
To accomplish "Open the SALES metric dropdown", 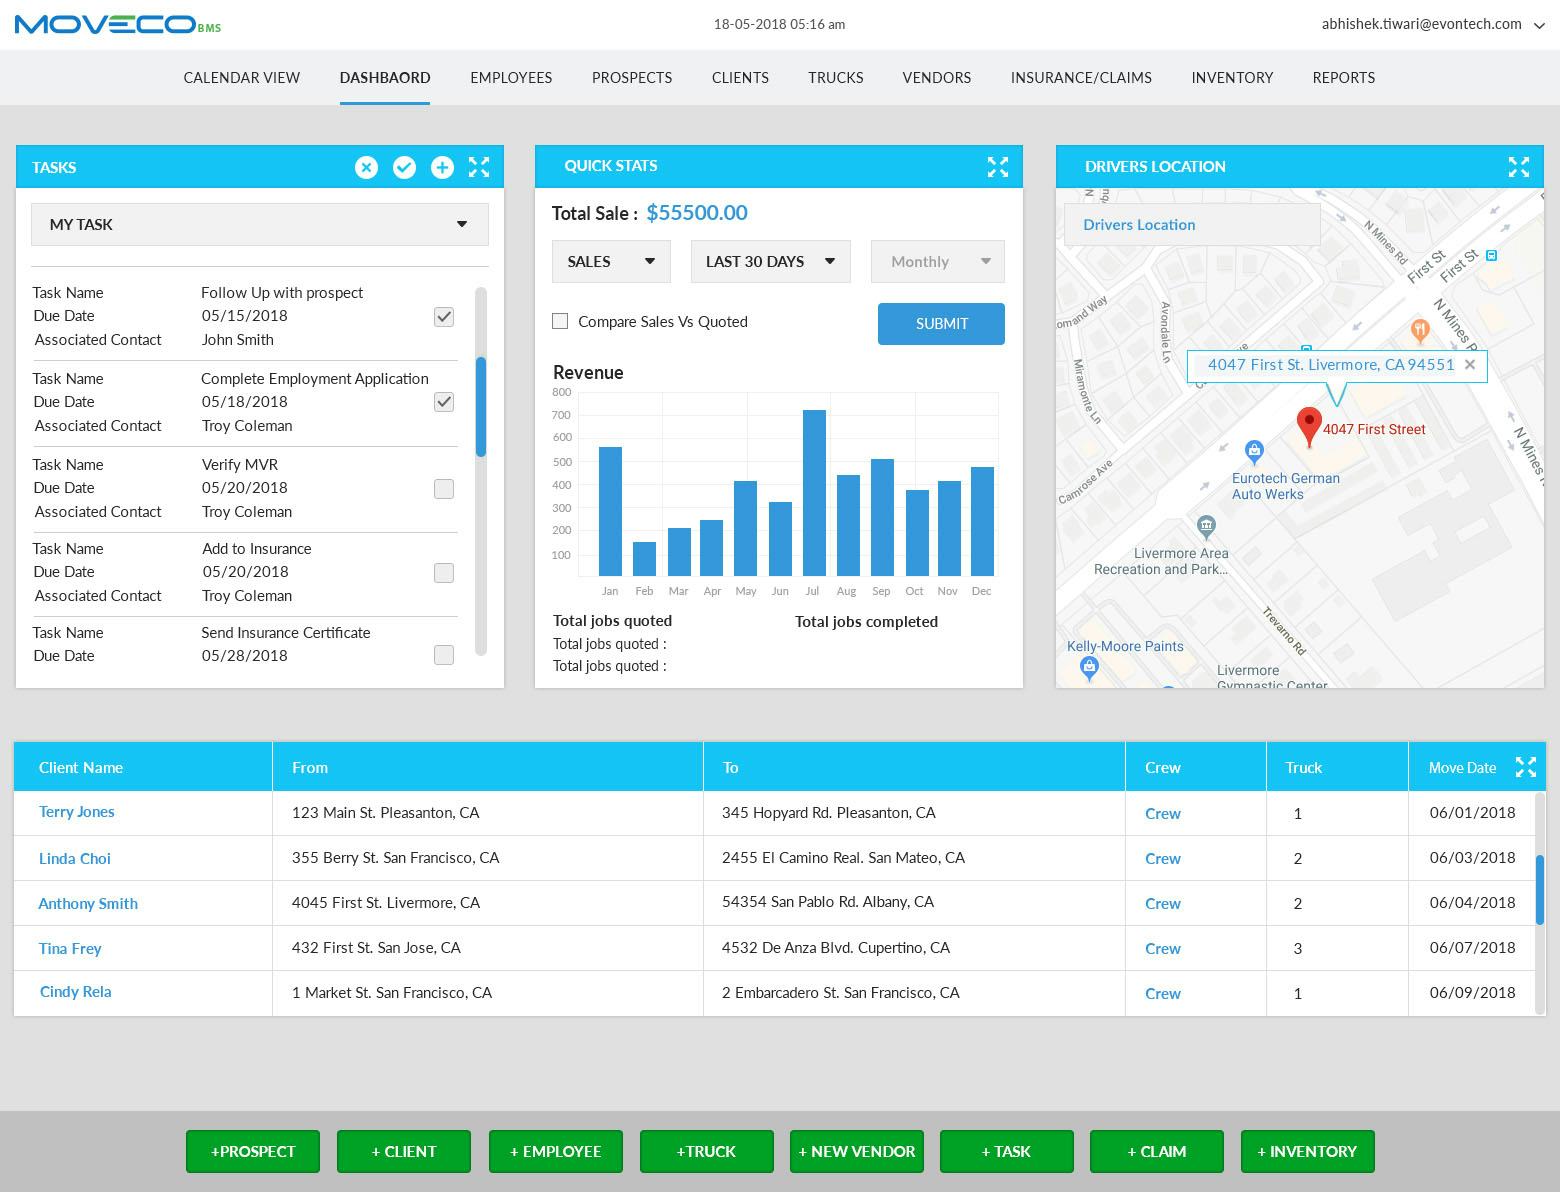I will [610, 261].
